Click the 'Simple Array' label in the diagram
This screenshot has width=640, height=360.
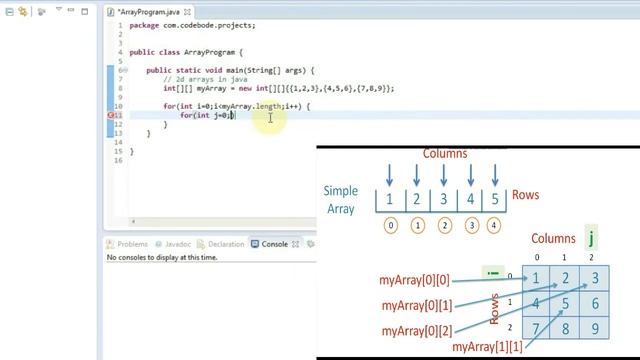[x=341, y=200]
